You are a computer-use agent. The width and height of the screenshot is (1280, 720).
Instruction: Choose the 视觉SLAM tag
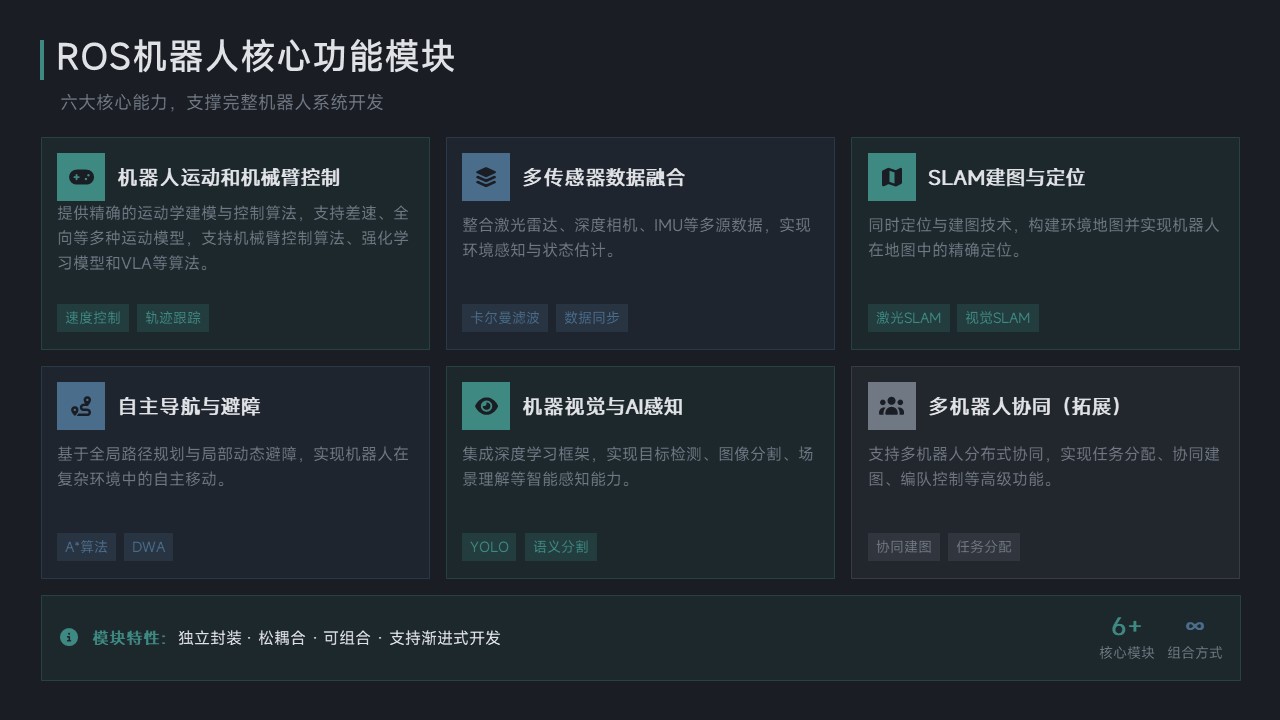point(998,318)
